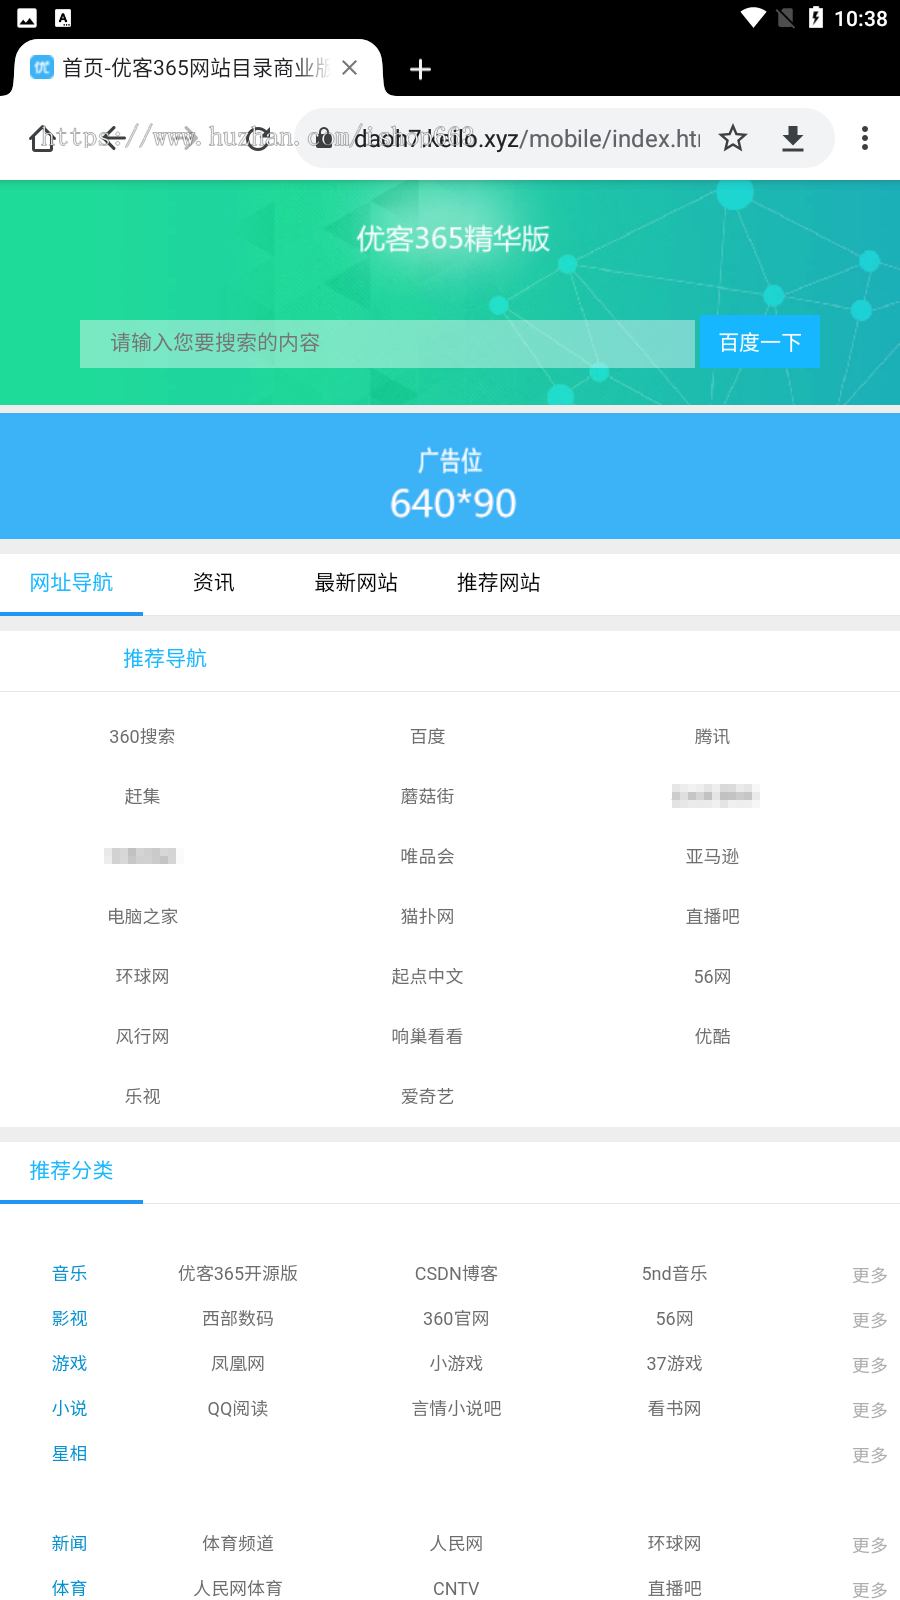Select the 推荐导航 section tab
This screenshot has width=900, height=1600.
point(165,659)
